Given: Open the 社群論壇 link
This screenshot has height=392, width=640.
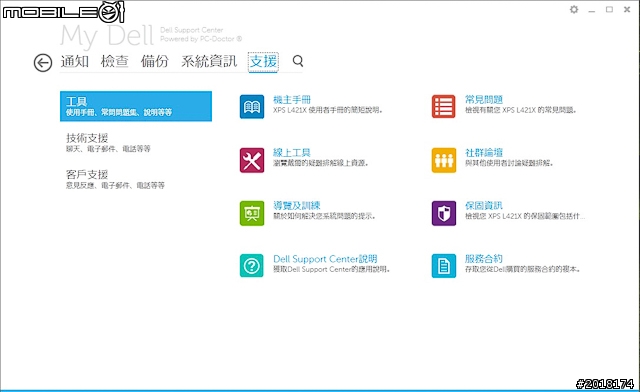Looking at the screenshot, I should pyautogui.click(x=484, y=153).
